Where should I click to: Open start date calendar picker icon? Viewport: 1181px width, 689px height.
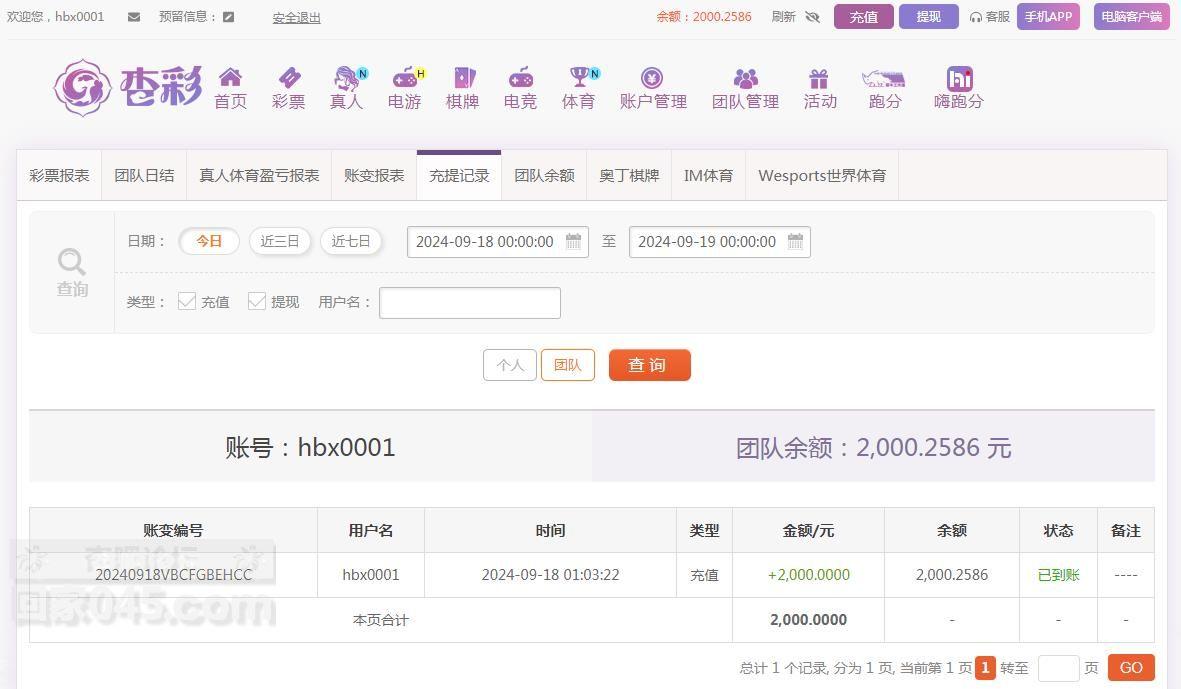[573, 241]
